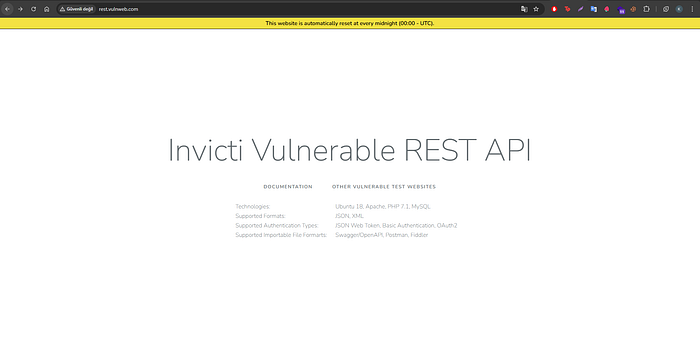Open the browser profile avatar
Screen dimensions: 700x362
point(679,9)
